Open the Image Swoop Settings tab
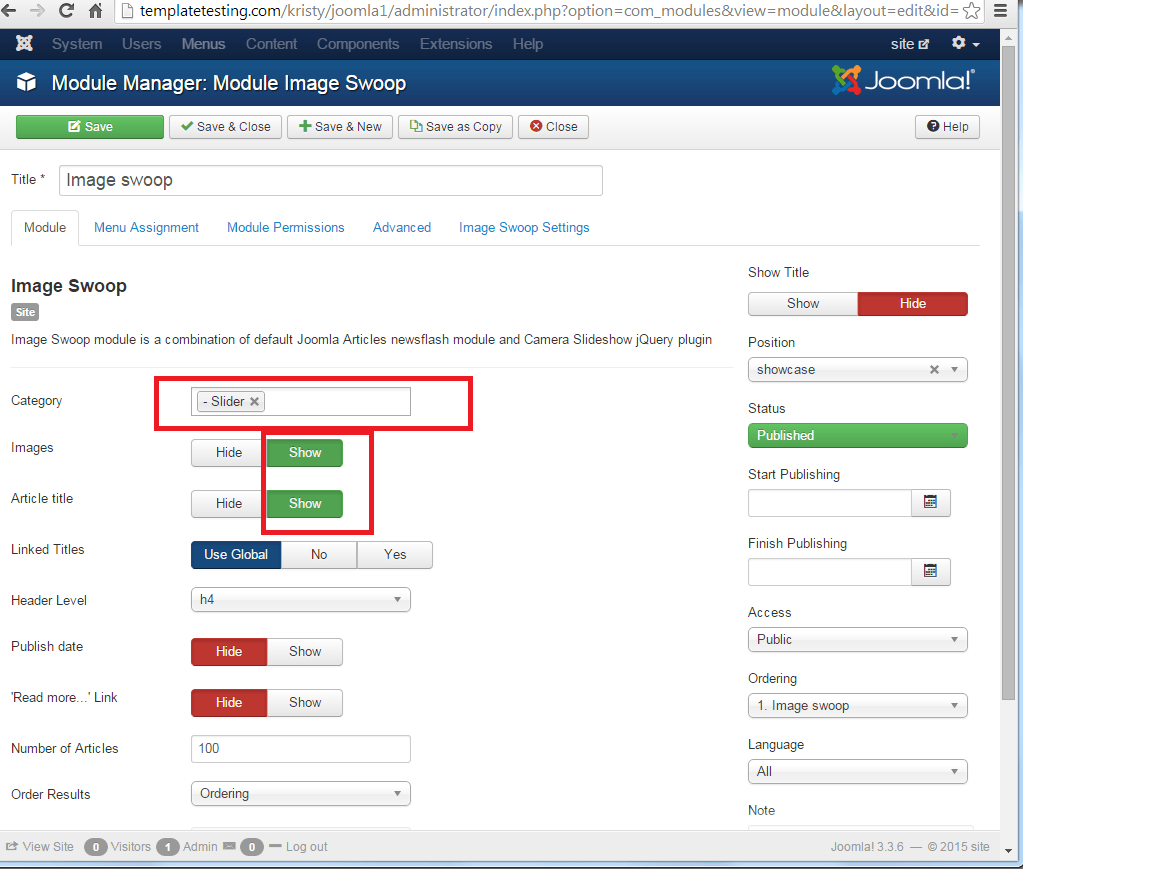The height and width of the screenshot is (869, 1152). click(x=524, y=227)
